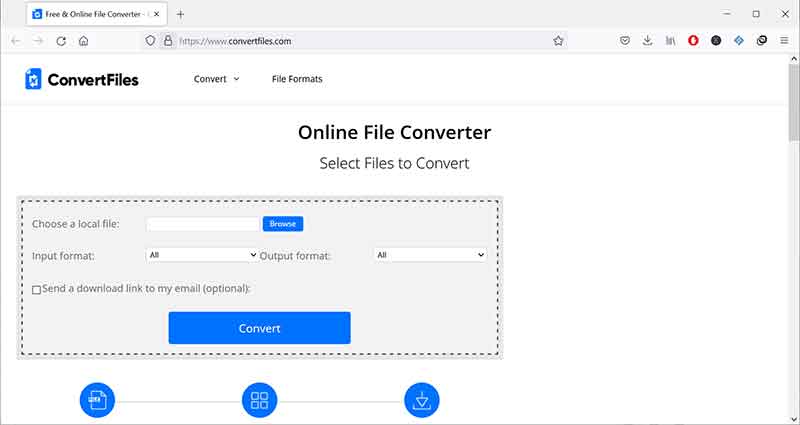Click the Browse button

pos(283,224)
